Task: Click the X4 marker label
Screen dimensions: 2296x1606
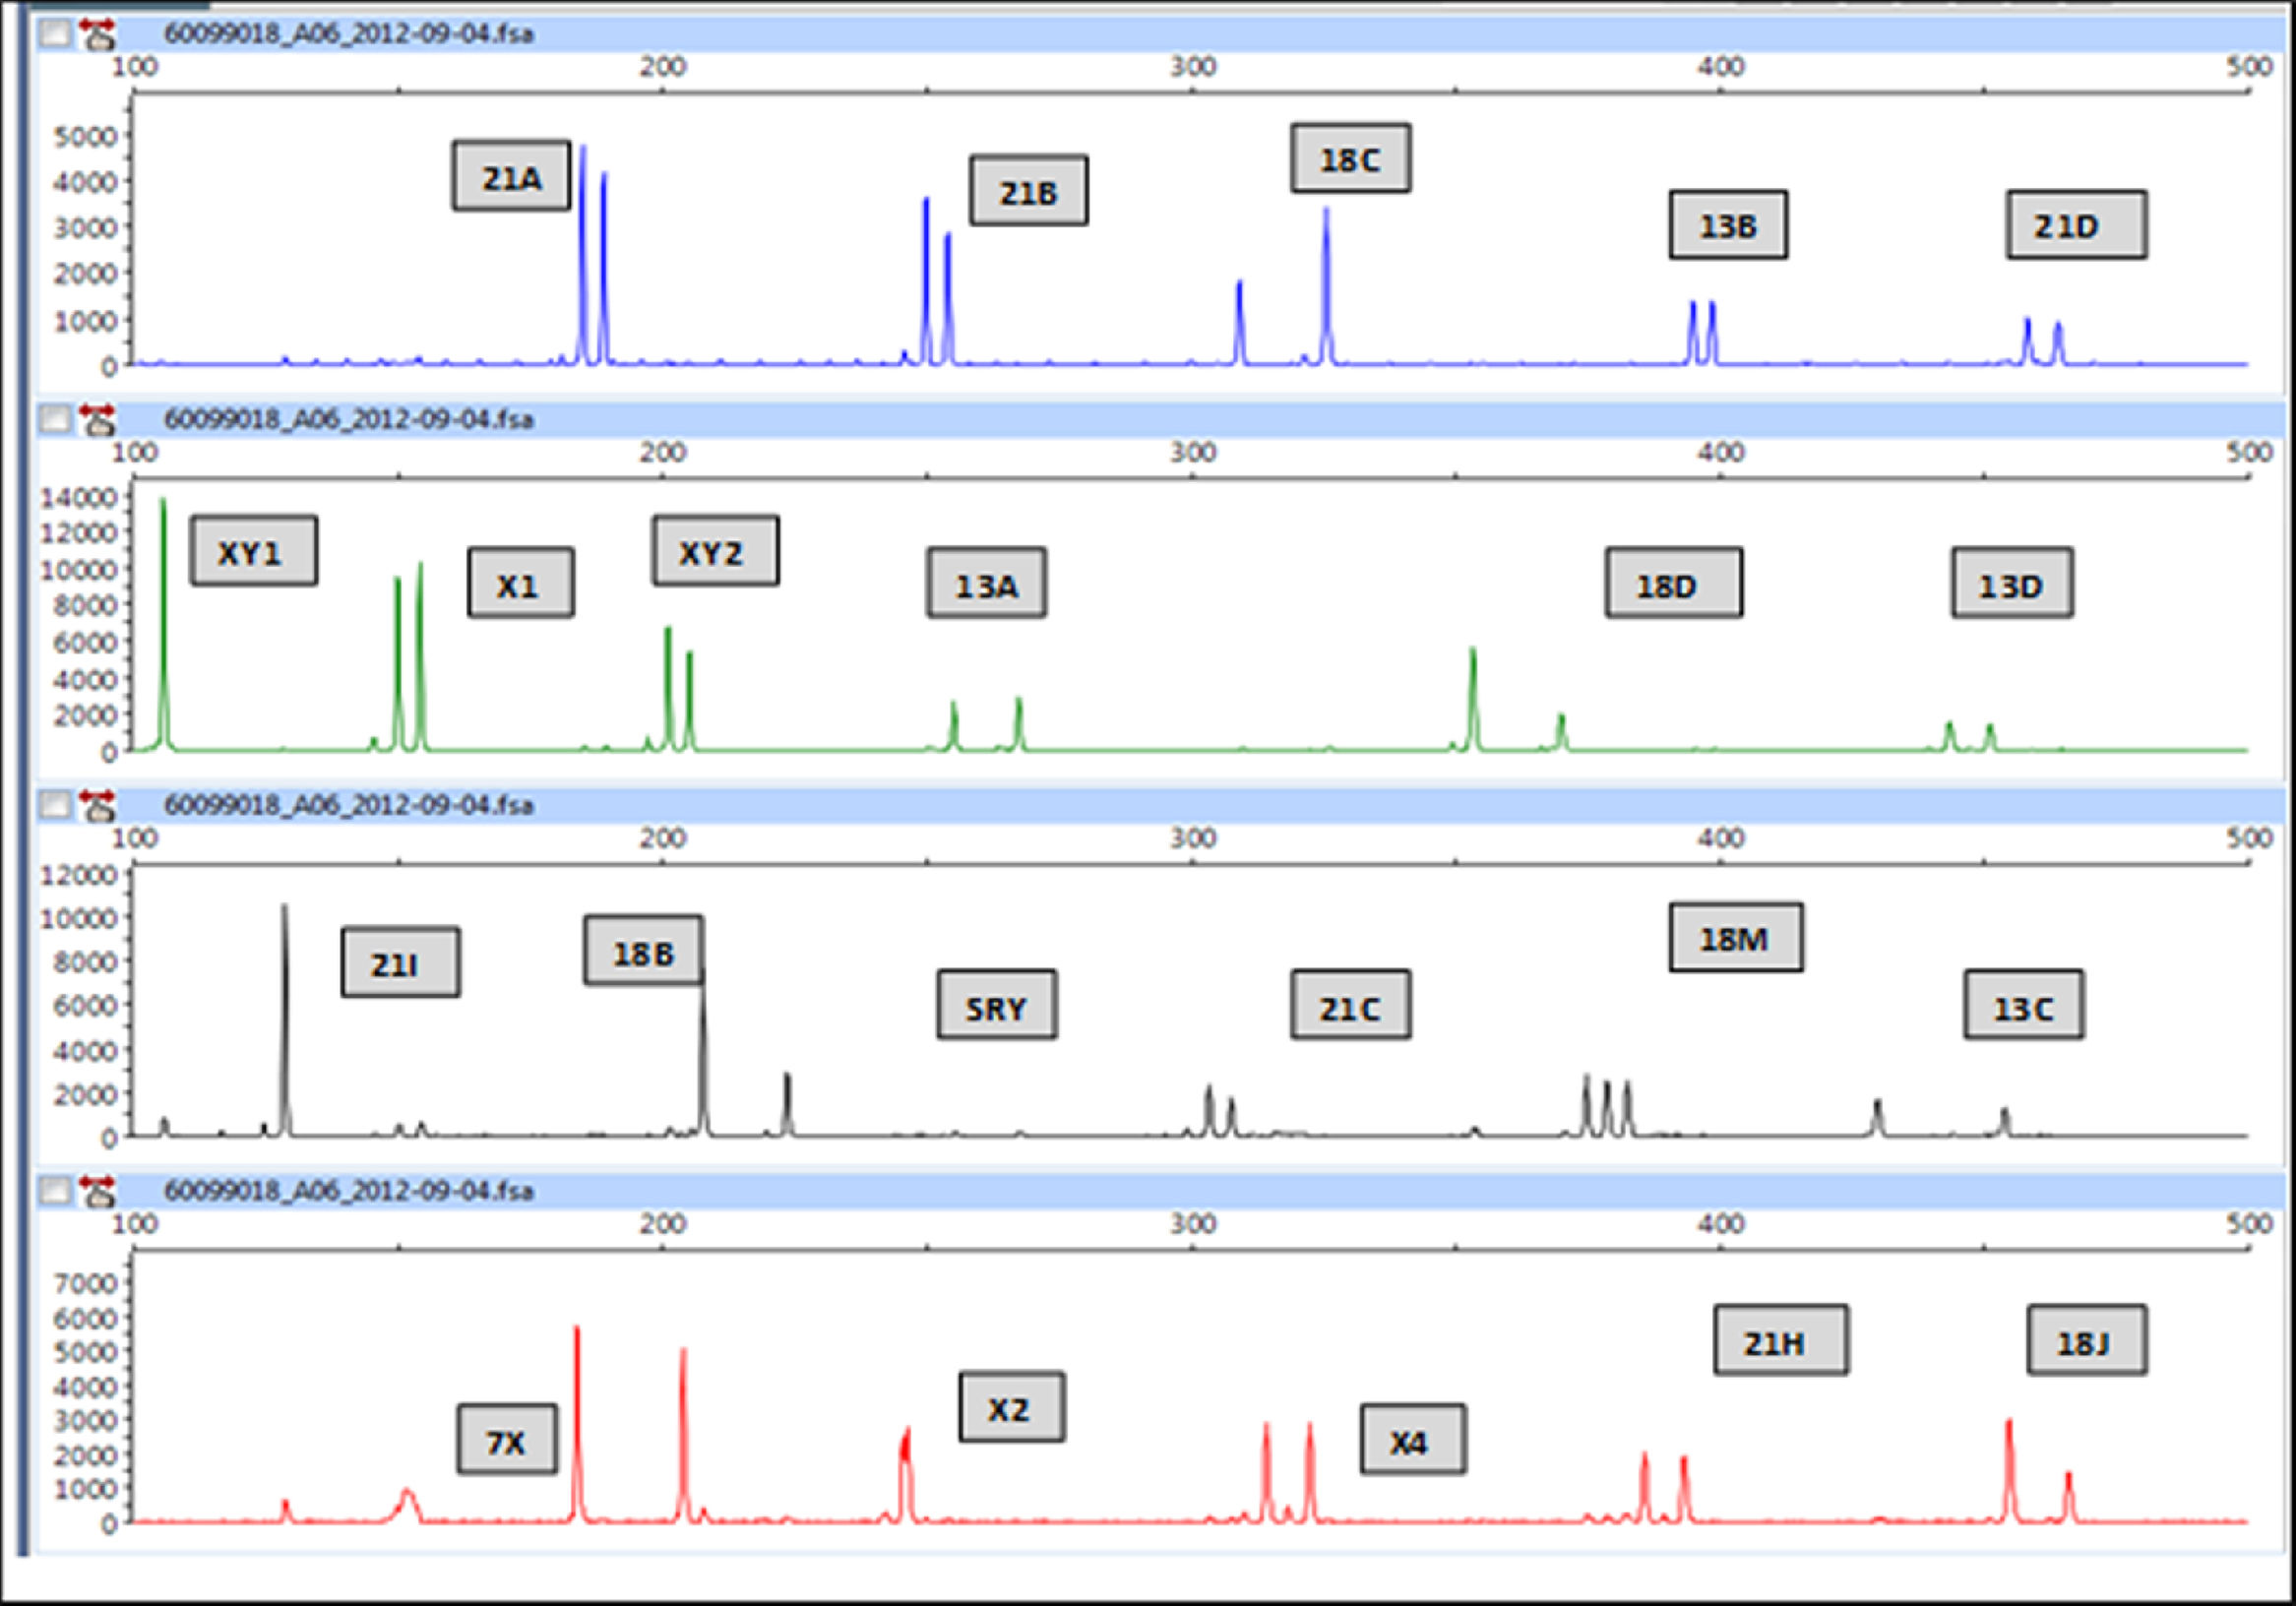Action: click(x=1412, y=1440)
